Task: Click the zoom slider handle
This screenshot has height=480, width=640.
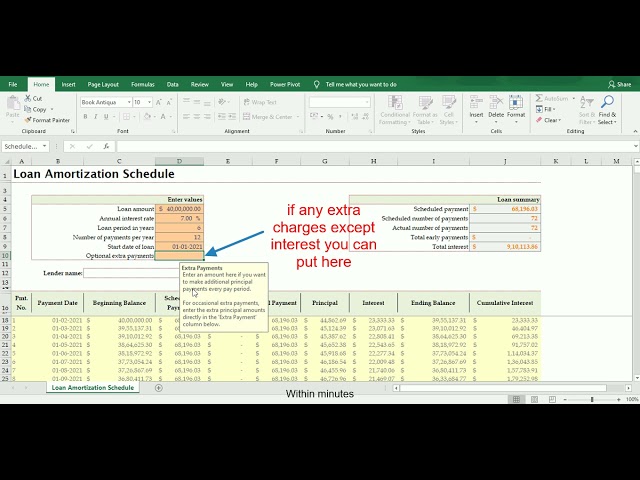Action: coord(592,399)
